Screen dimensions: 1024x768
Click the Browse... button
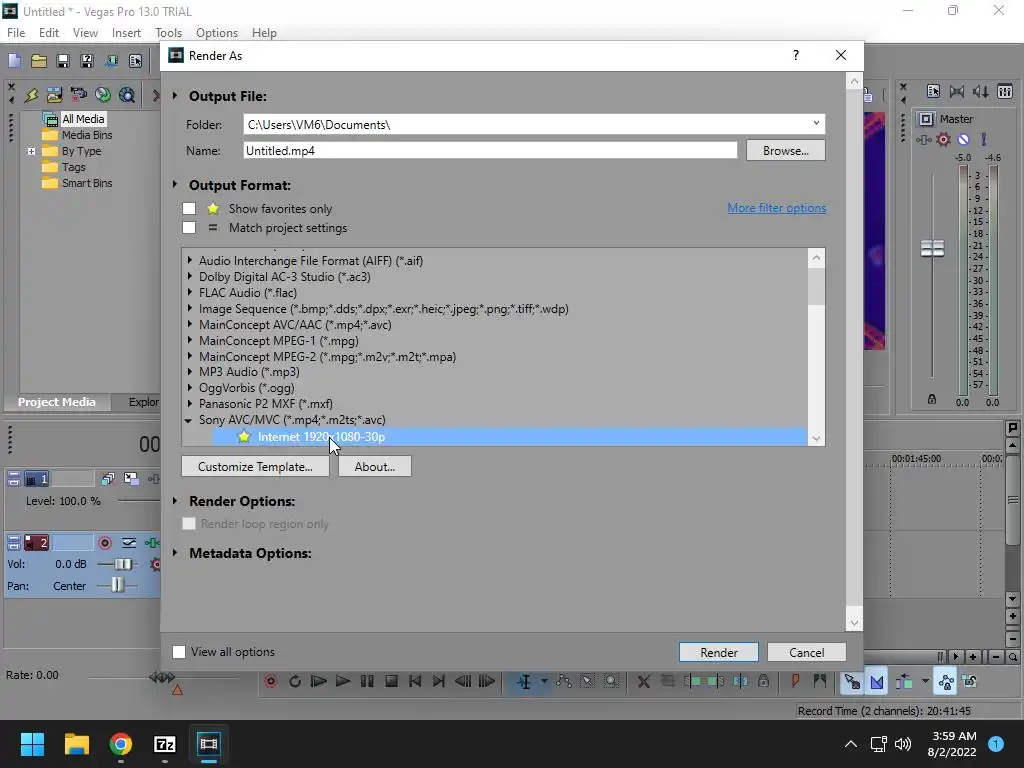click(786, 150)
